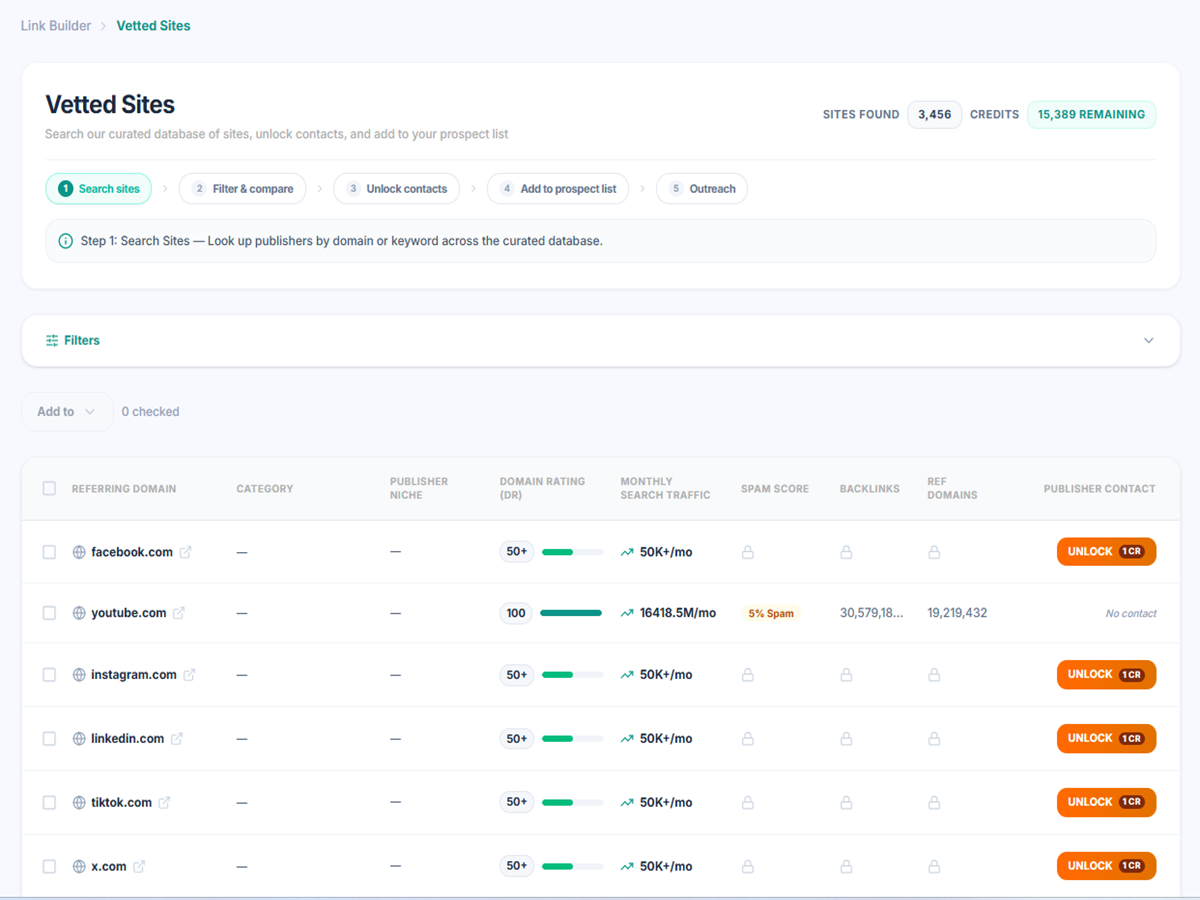The image size is (1200, 900).
Task: Select the Add to prospect list step
Action: coord(558,189)
